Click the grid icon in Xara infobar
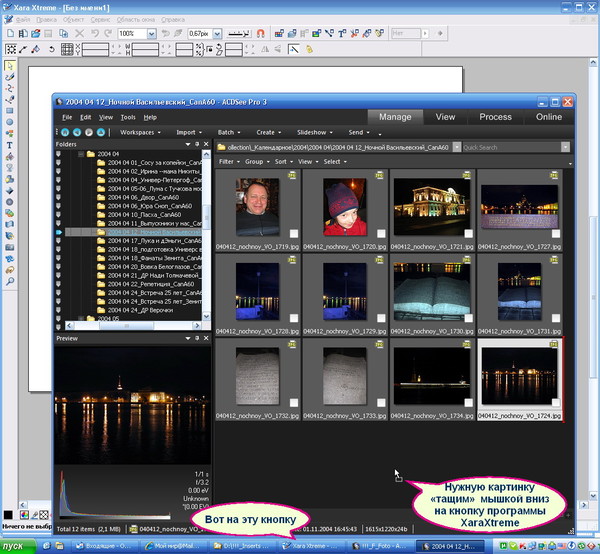The image size is (600, 554). (x=67, y=49)
